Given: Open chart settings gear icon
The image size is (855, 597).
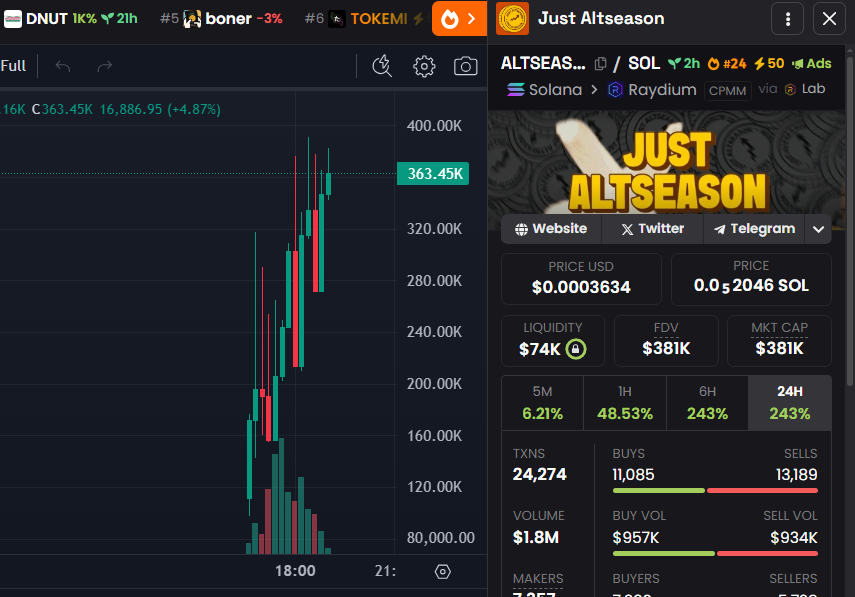Looking at the screenshot, I should click(424, 67).
